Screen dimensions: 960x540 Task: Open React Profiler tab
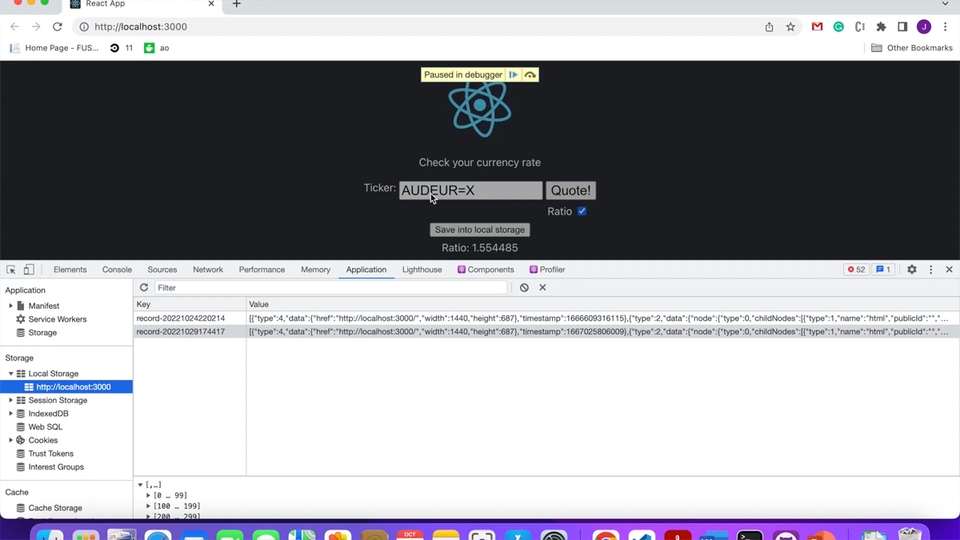tap(547, 269)
